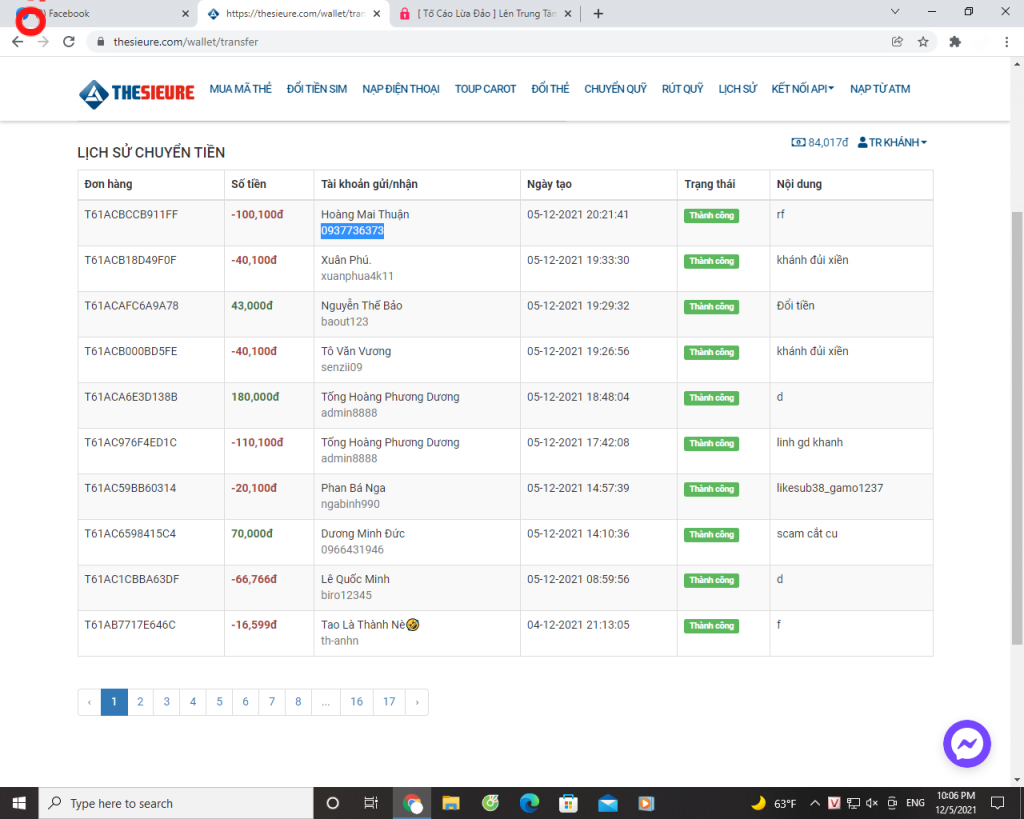The height and width of the screenshot is (819, 1024).
Task: Click the next page arrow in pagination
Action: [x=417, y=702]
